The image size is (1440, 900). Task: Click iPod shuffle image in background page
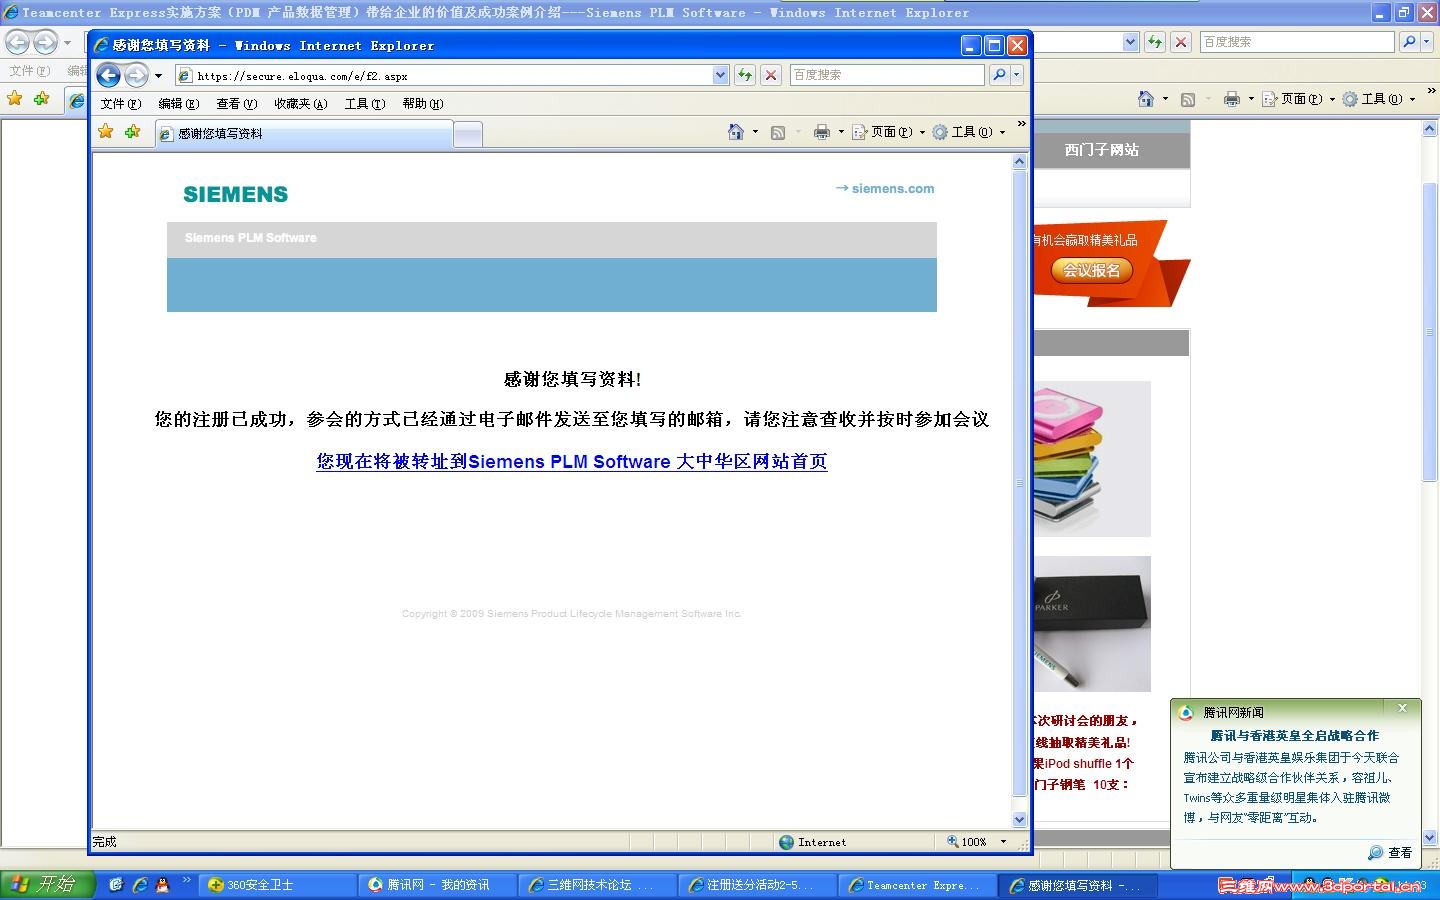[x=1091, y=459]
